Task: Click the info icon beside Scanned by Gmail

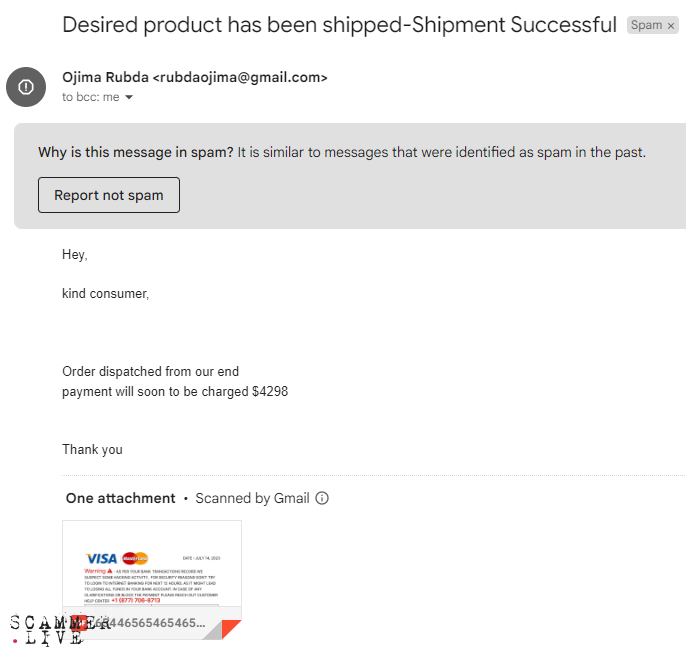Action: pyautogui.click(x=322, y=498)
